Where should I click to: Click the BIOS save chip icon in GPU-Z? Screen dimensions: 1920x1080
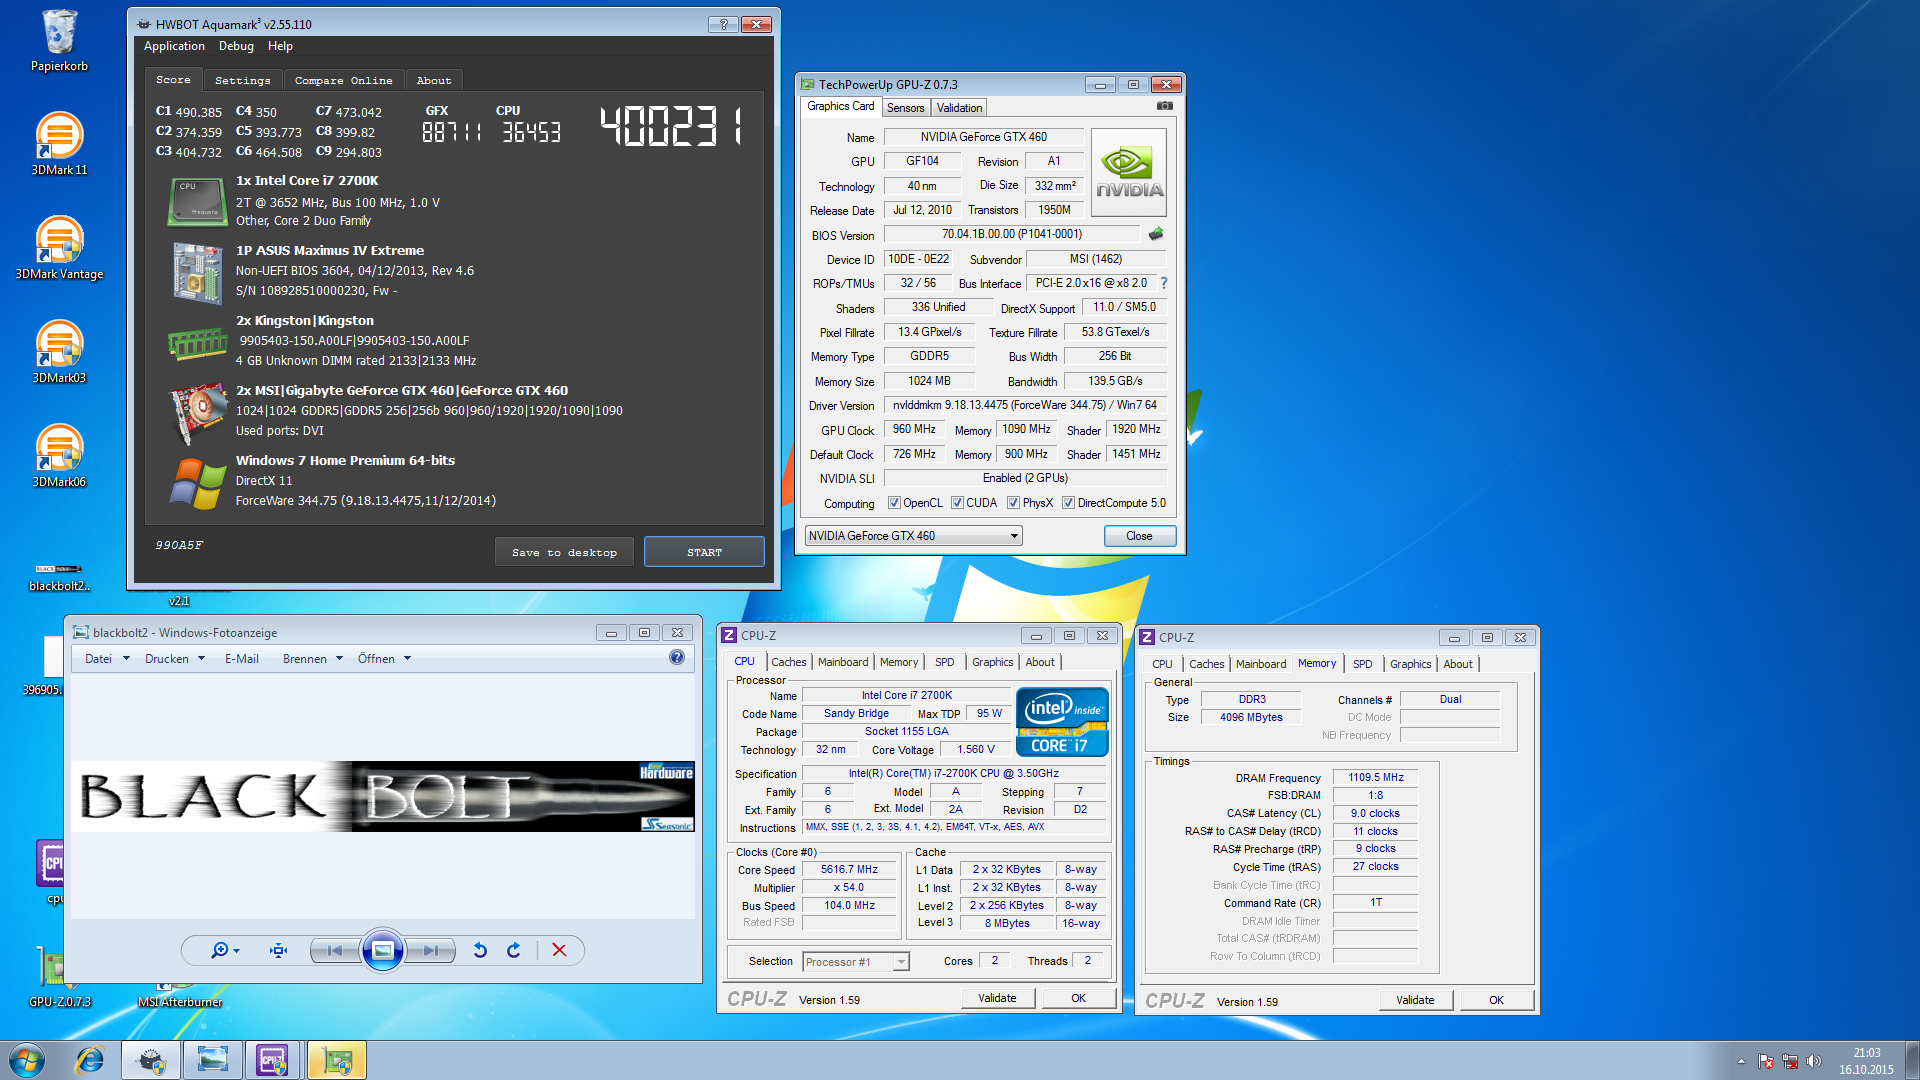coord(1156,234)
